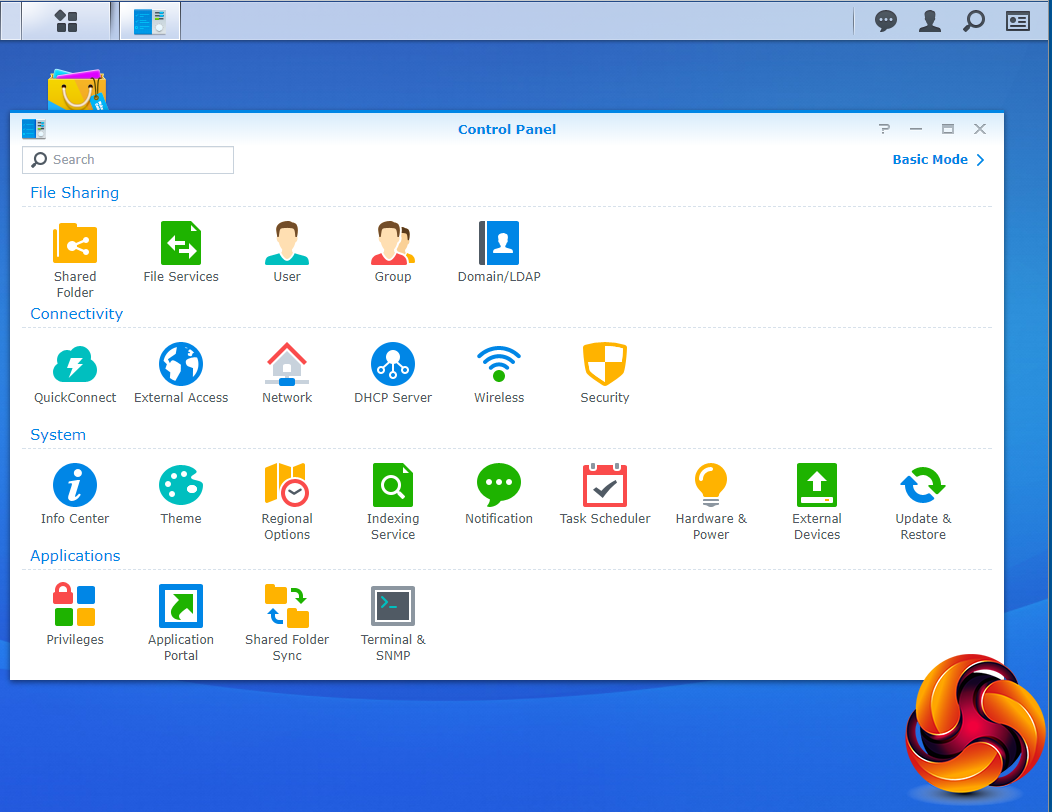Open Task Scheduler
The height and width of the screenshot is (812, 1052).
(x=604, y=485)
